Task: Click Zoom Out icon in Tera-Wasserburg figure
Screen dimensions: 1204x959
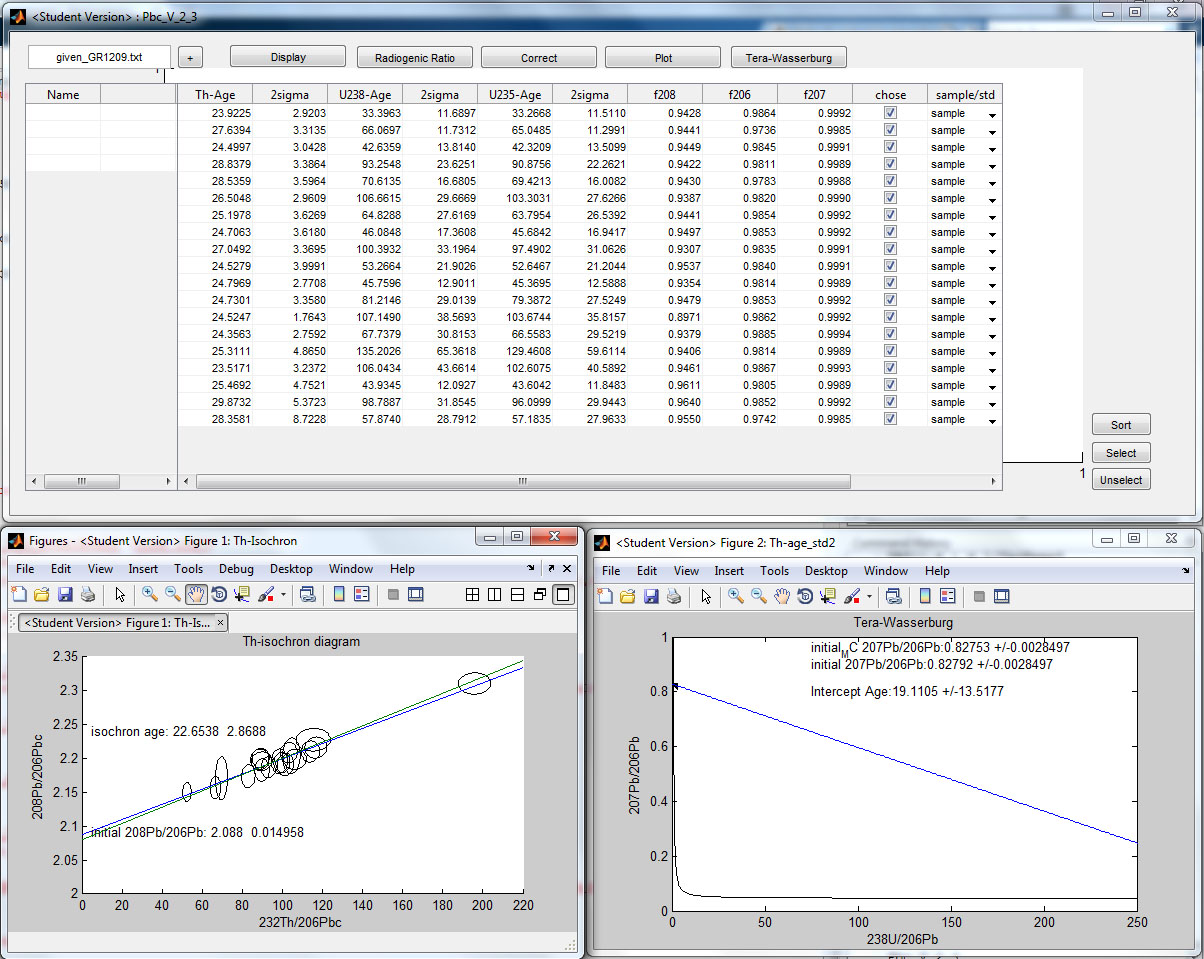Action: pyautogui.click(x=759, y=597)
